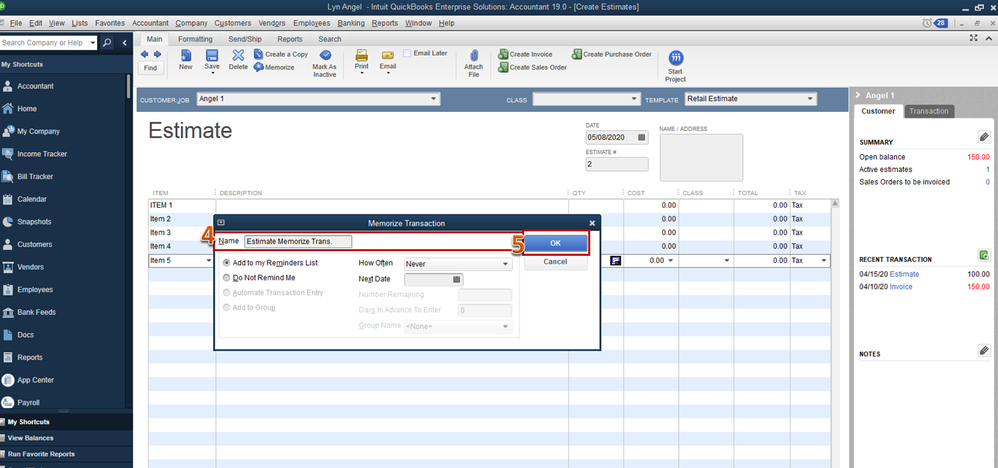Click the memorized transaction Name field
Image resolution: width=998 pixels, height=468 pixels.
pyautogui.click(x=298, y=241)
